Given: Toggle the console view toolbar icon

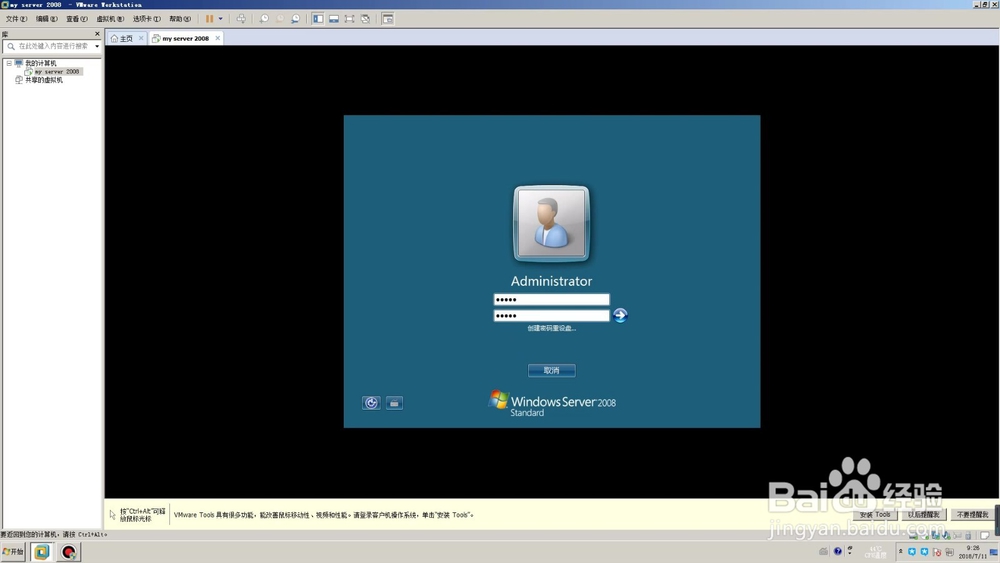Looking at the screenshot, I should (x=388, y=18).
